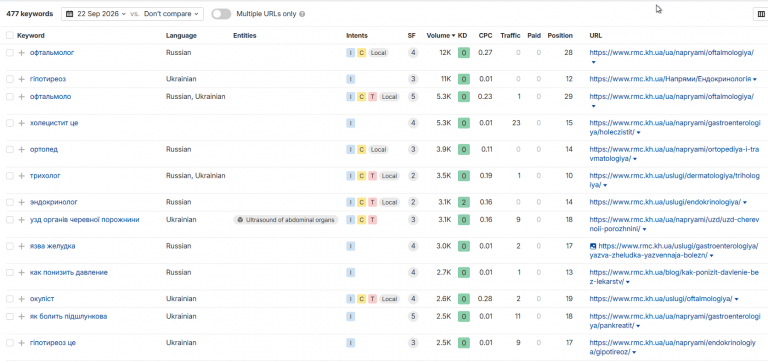
Task: Expand URL caret after holeczistit URL
Action: click(x=639, y=133)
